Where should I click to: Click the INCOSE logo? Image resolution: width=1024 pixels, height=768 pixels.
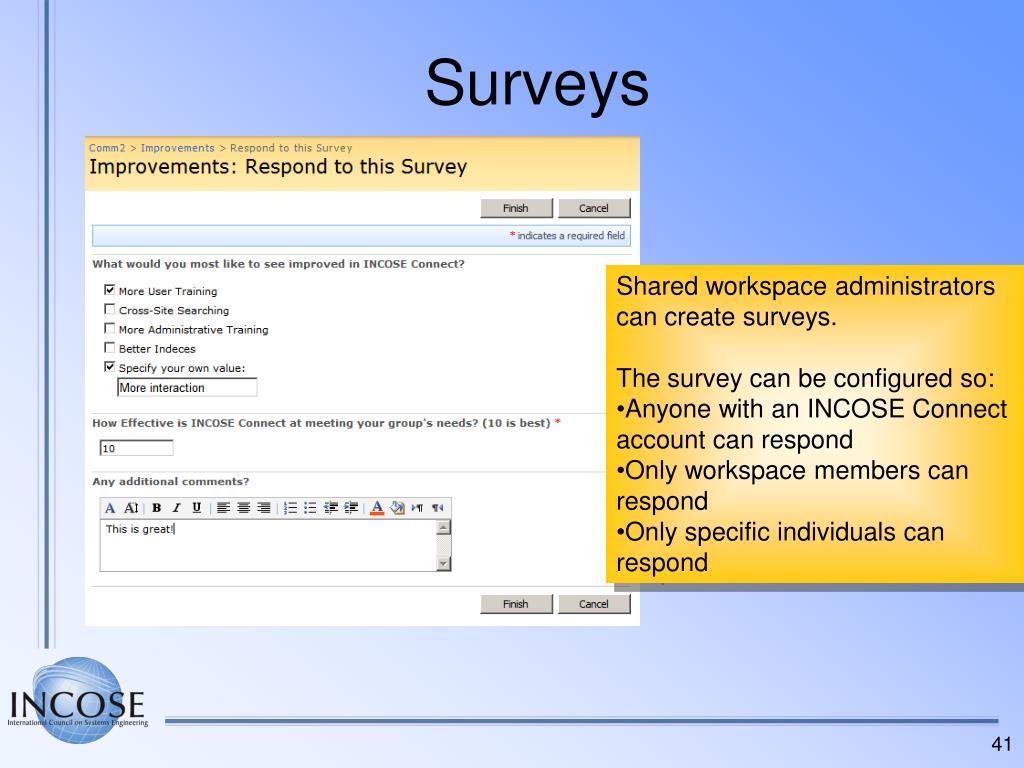(78, 700)
